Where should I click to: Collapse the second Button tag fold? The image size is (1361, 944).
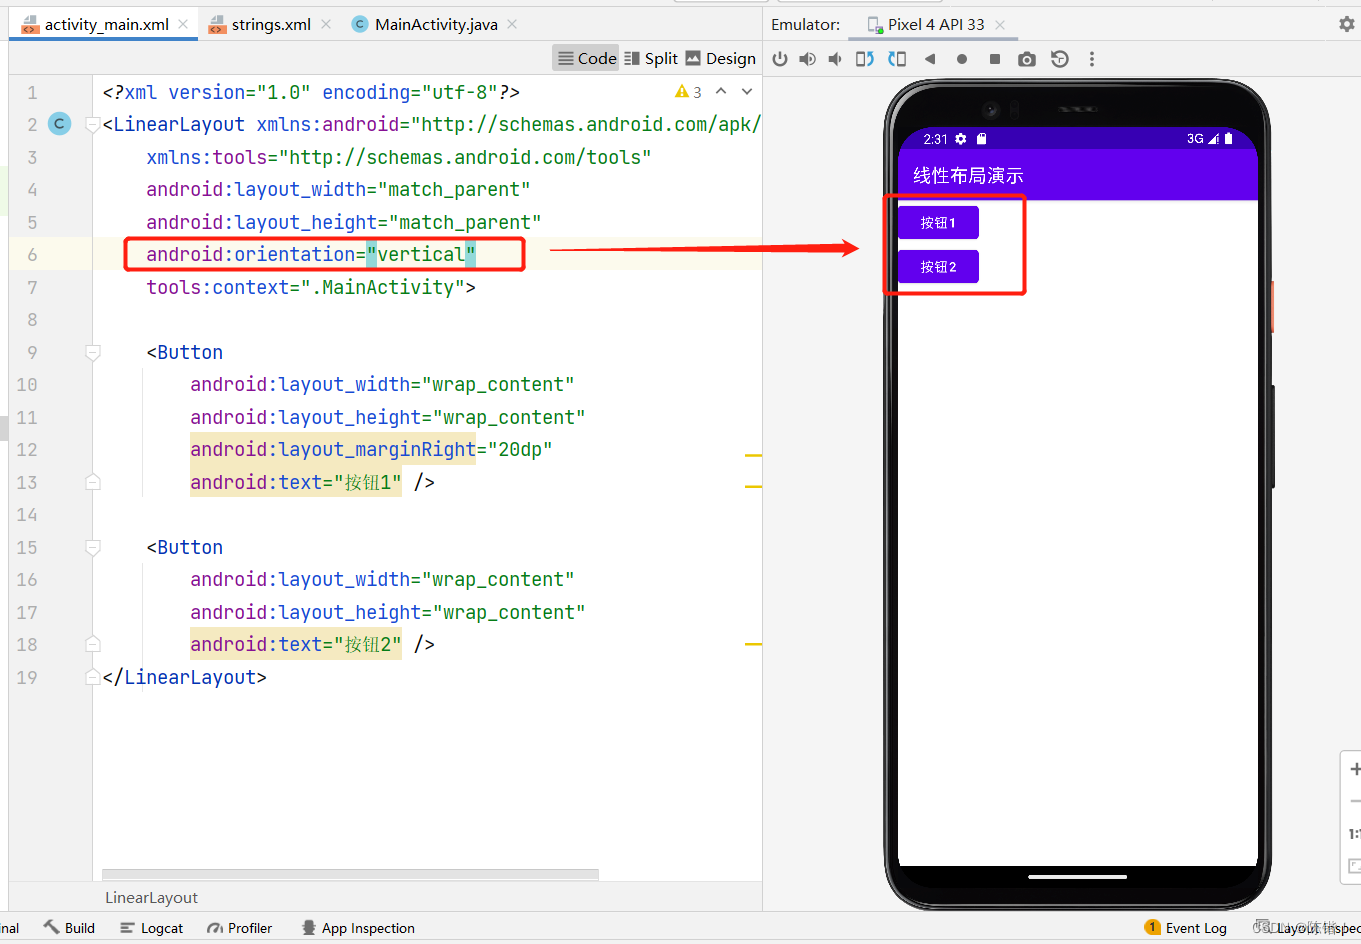pos(93,547)
